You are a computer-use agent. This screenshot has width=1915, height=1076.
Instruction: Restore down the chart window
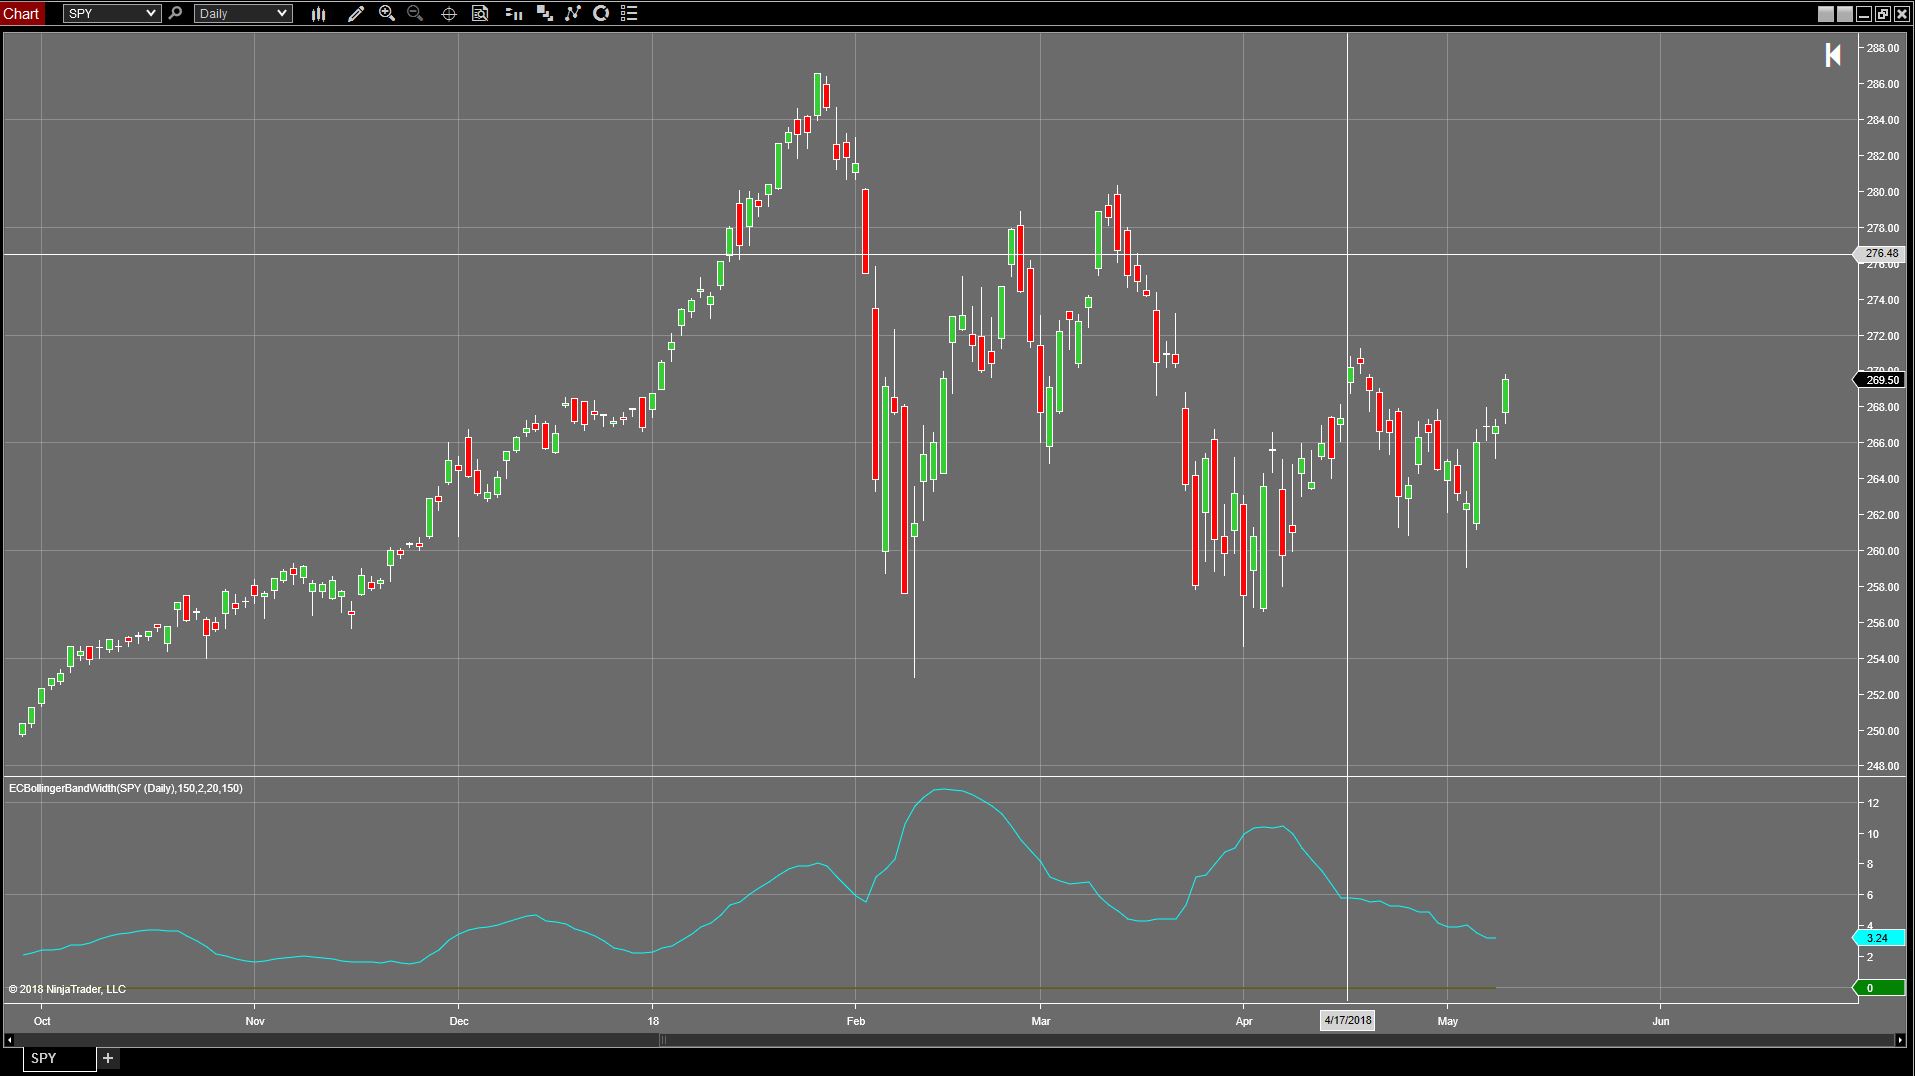click(x=1883, y=14)
